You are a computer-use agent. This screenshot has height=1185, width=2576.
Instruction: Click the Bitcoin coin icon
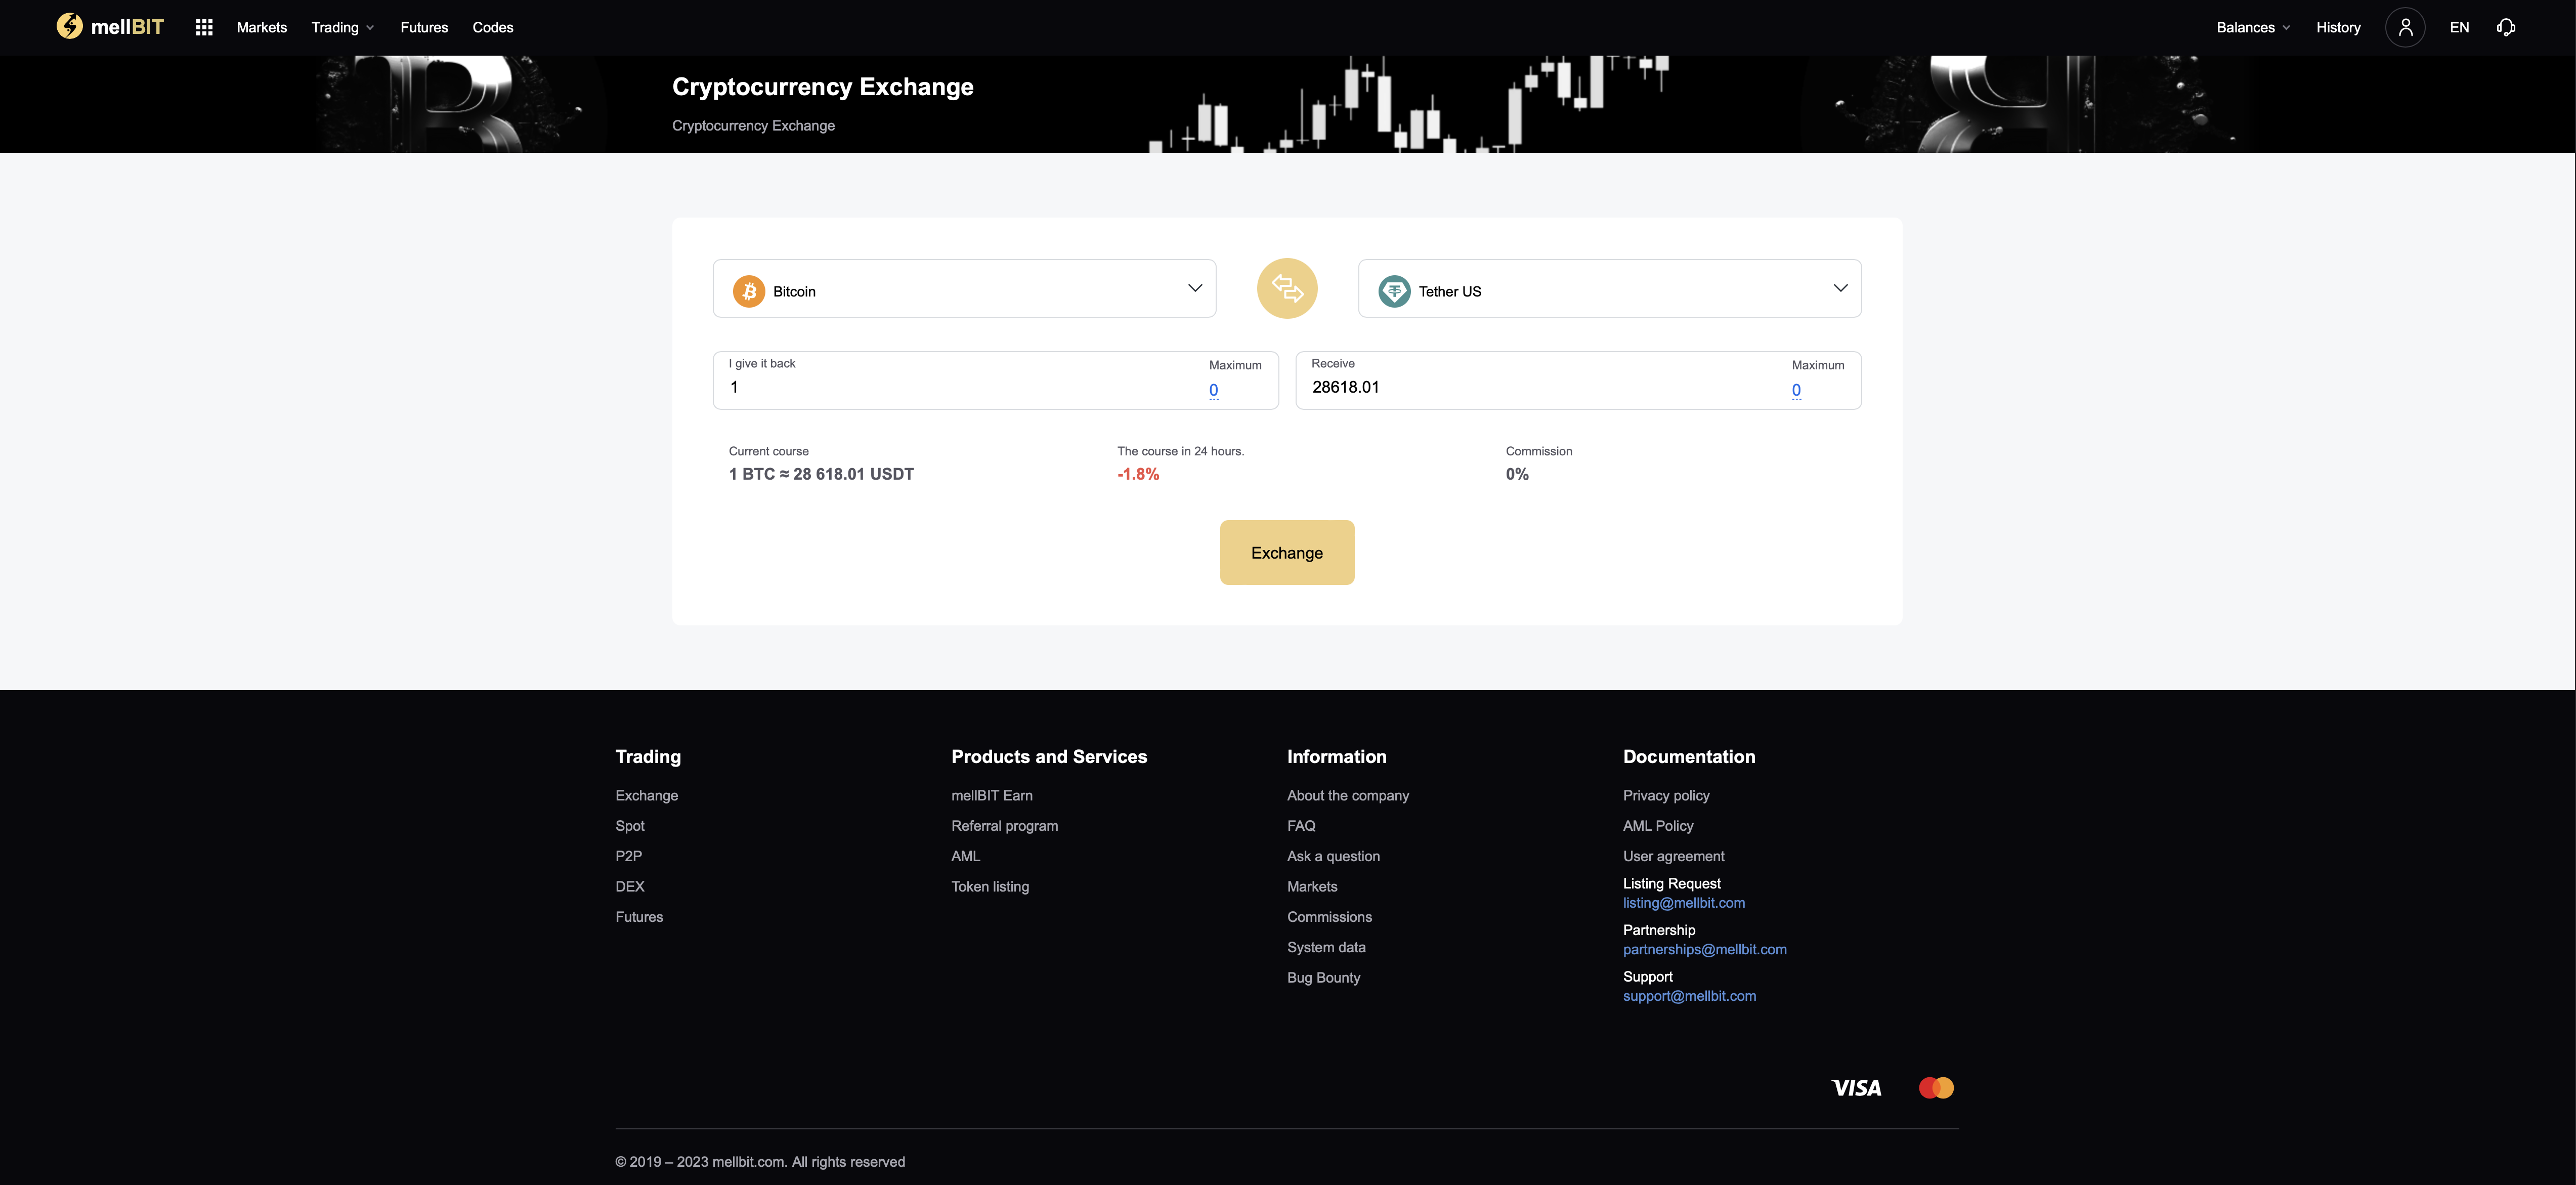pyautogui.click(x=748, y=291)
